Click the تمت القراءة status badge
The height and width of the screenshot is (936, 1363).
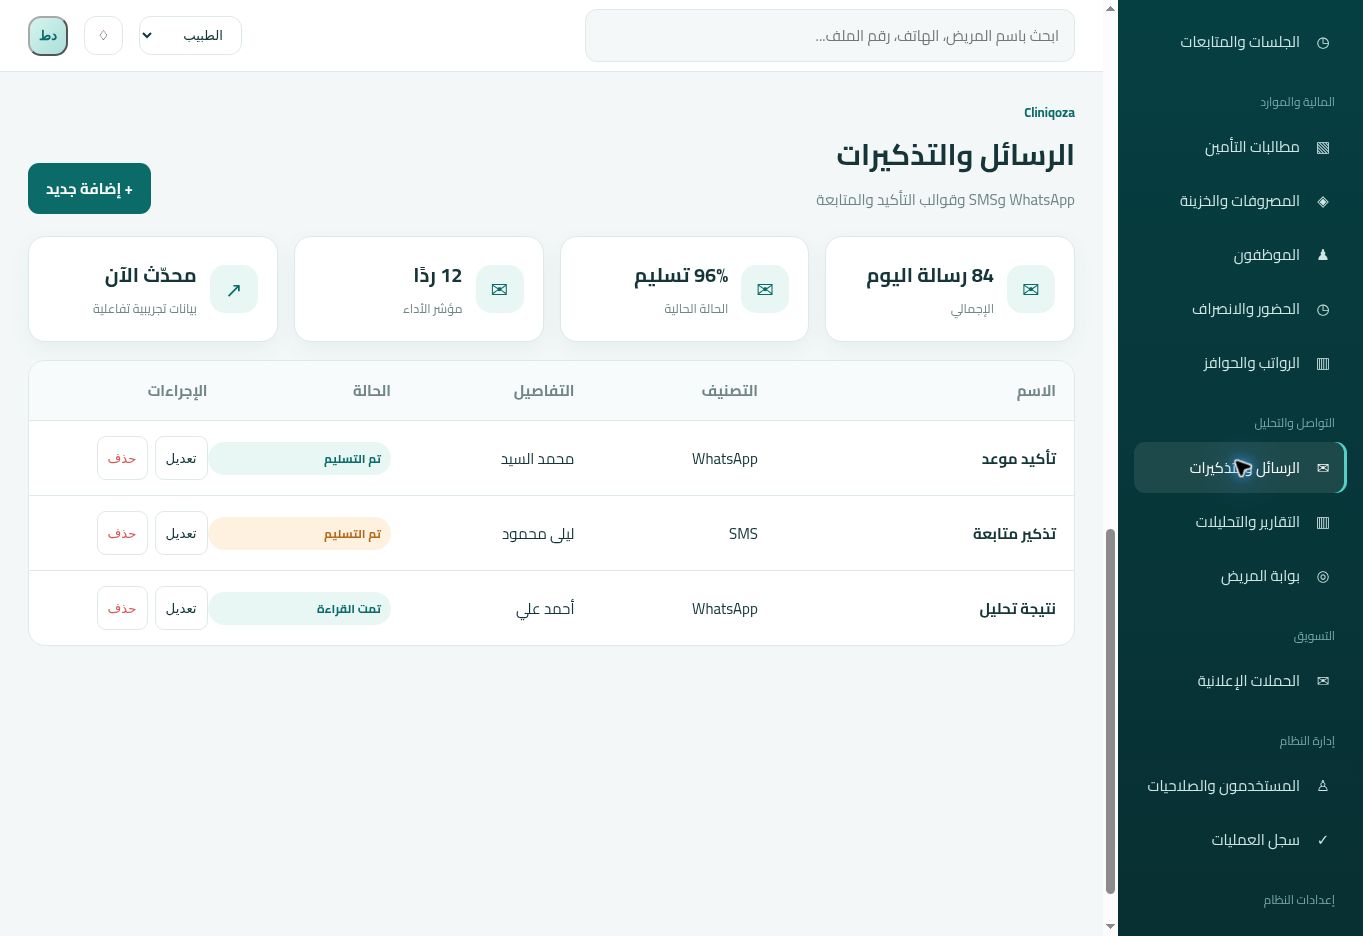click(299, 608)
